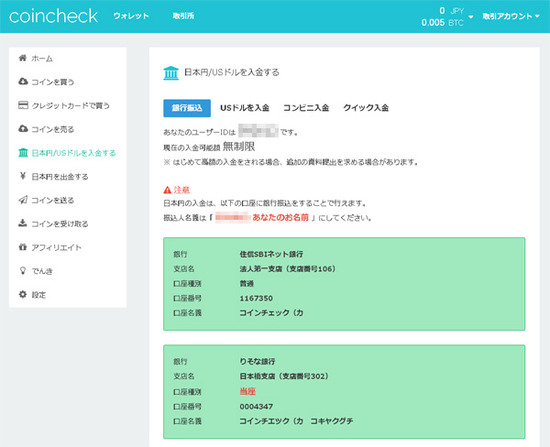Click the download icon beside コインを受け取る
This screenshot has height=447, width=550.
click(x=23, y=223)
